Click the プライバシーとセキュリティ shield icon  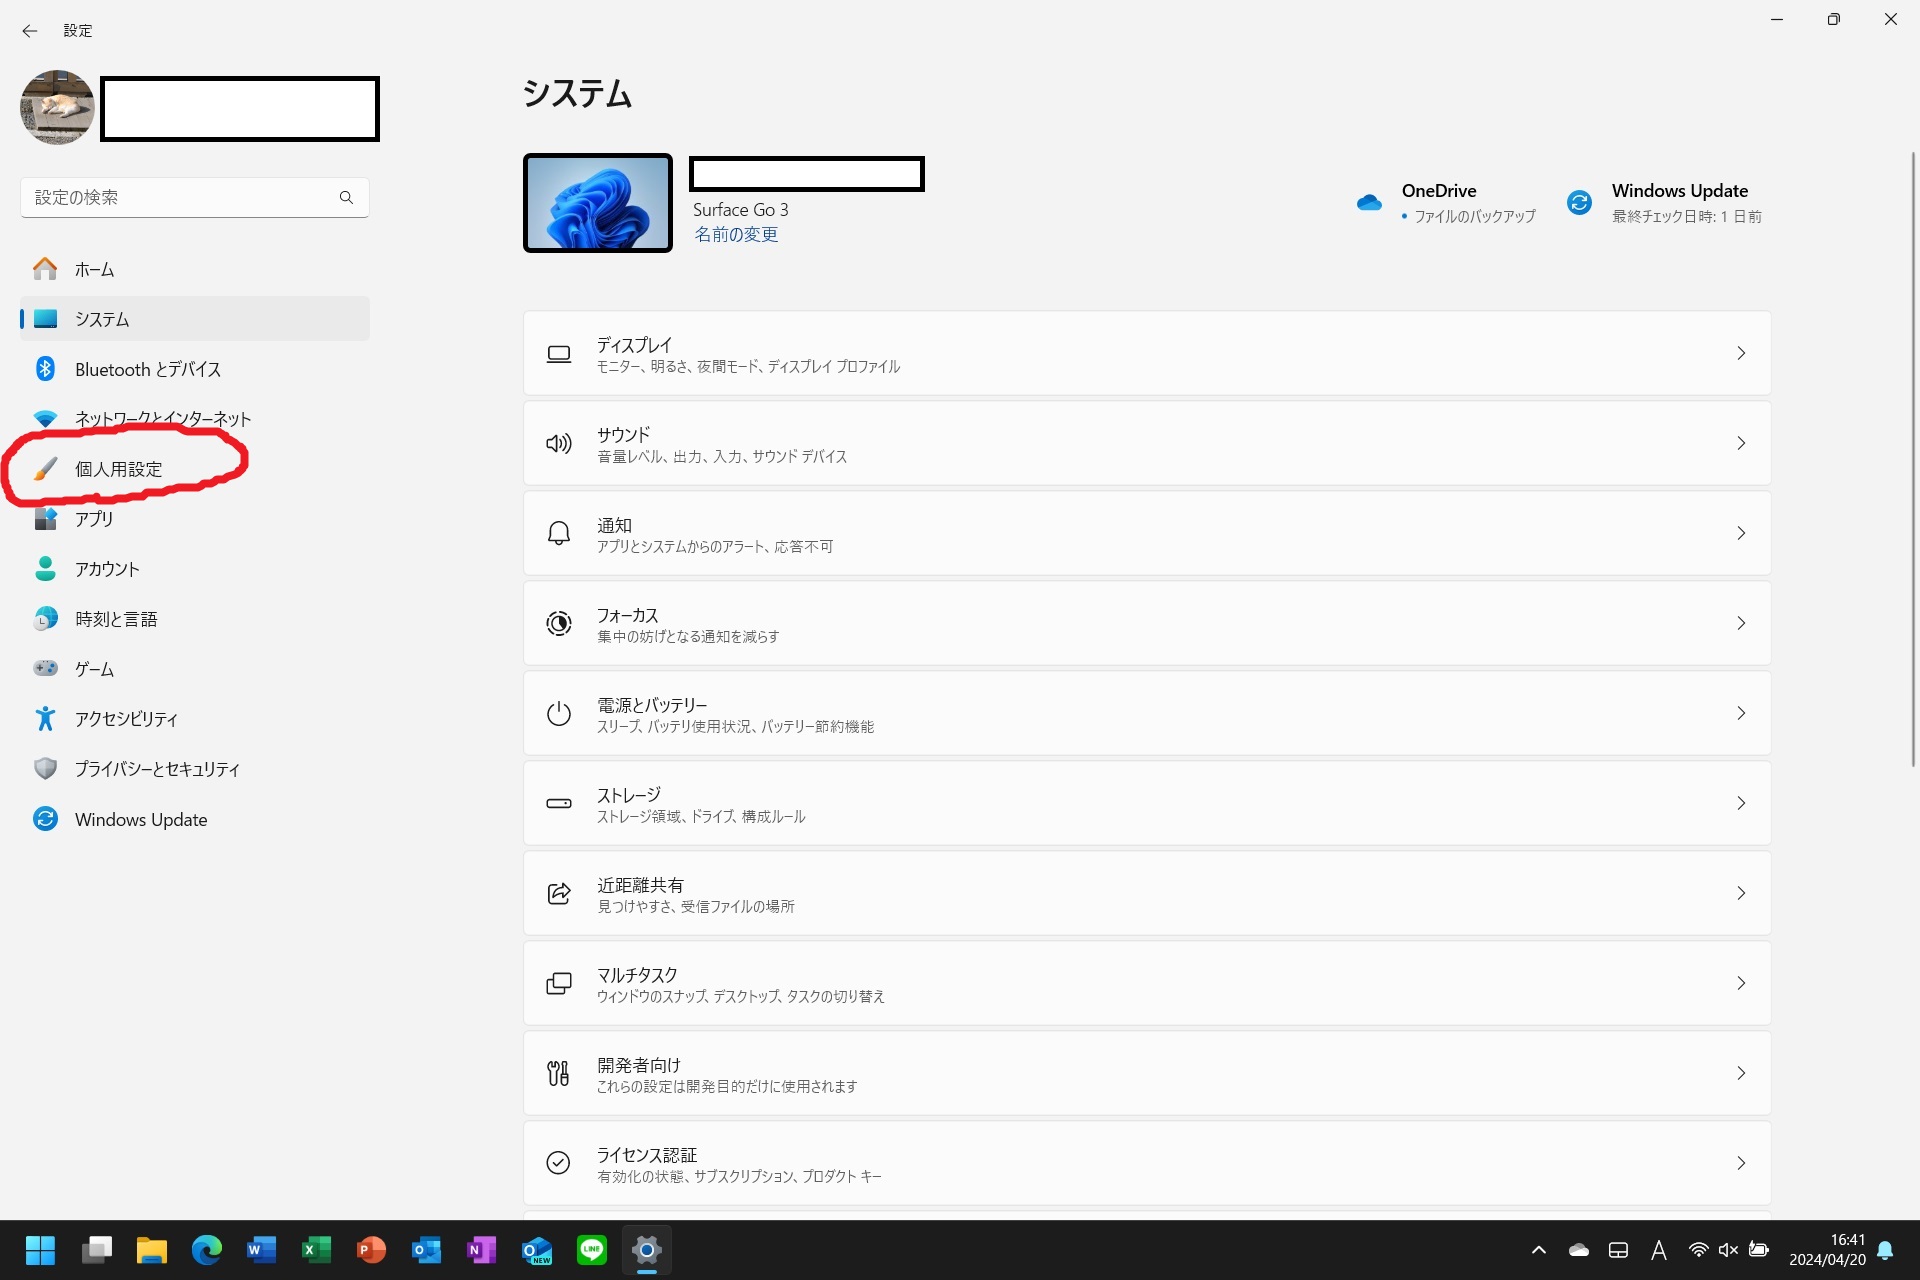point(45,768)
